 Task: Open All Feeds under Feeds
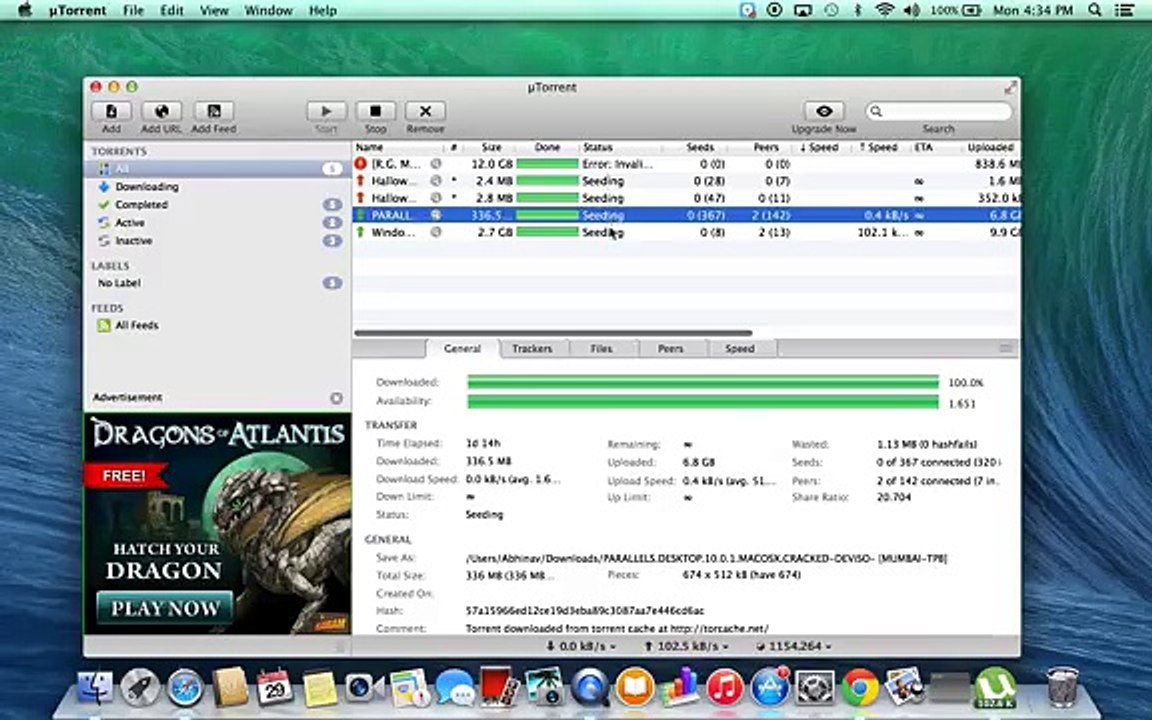217,325
